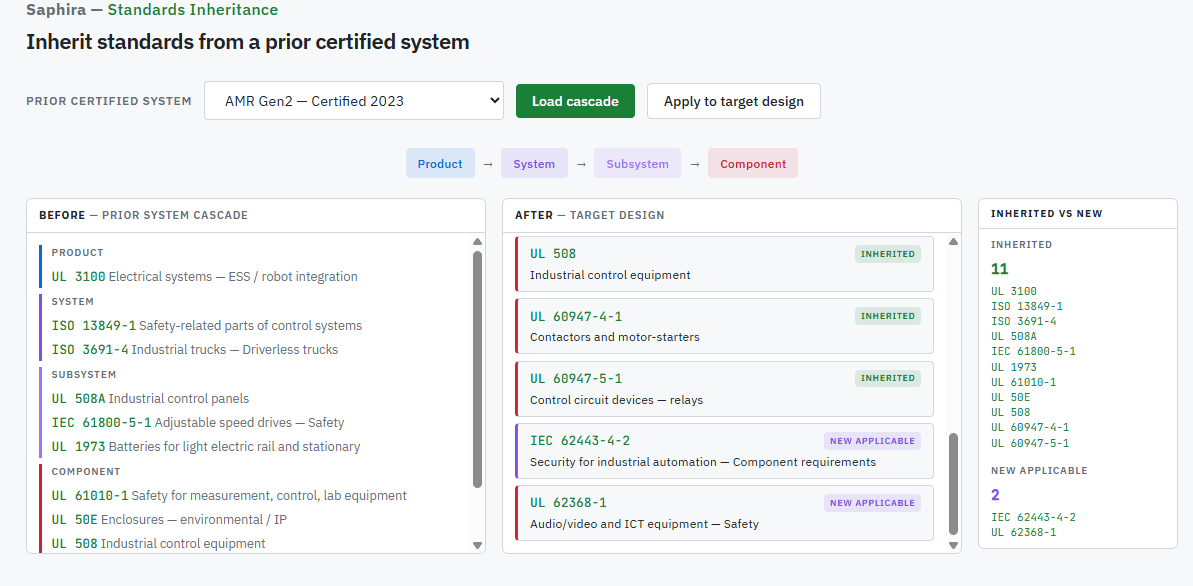Select the Product level chip

pos(440,164)
